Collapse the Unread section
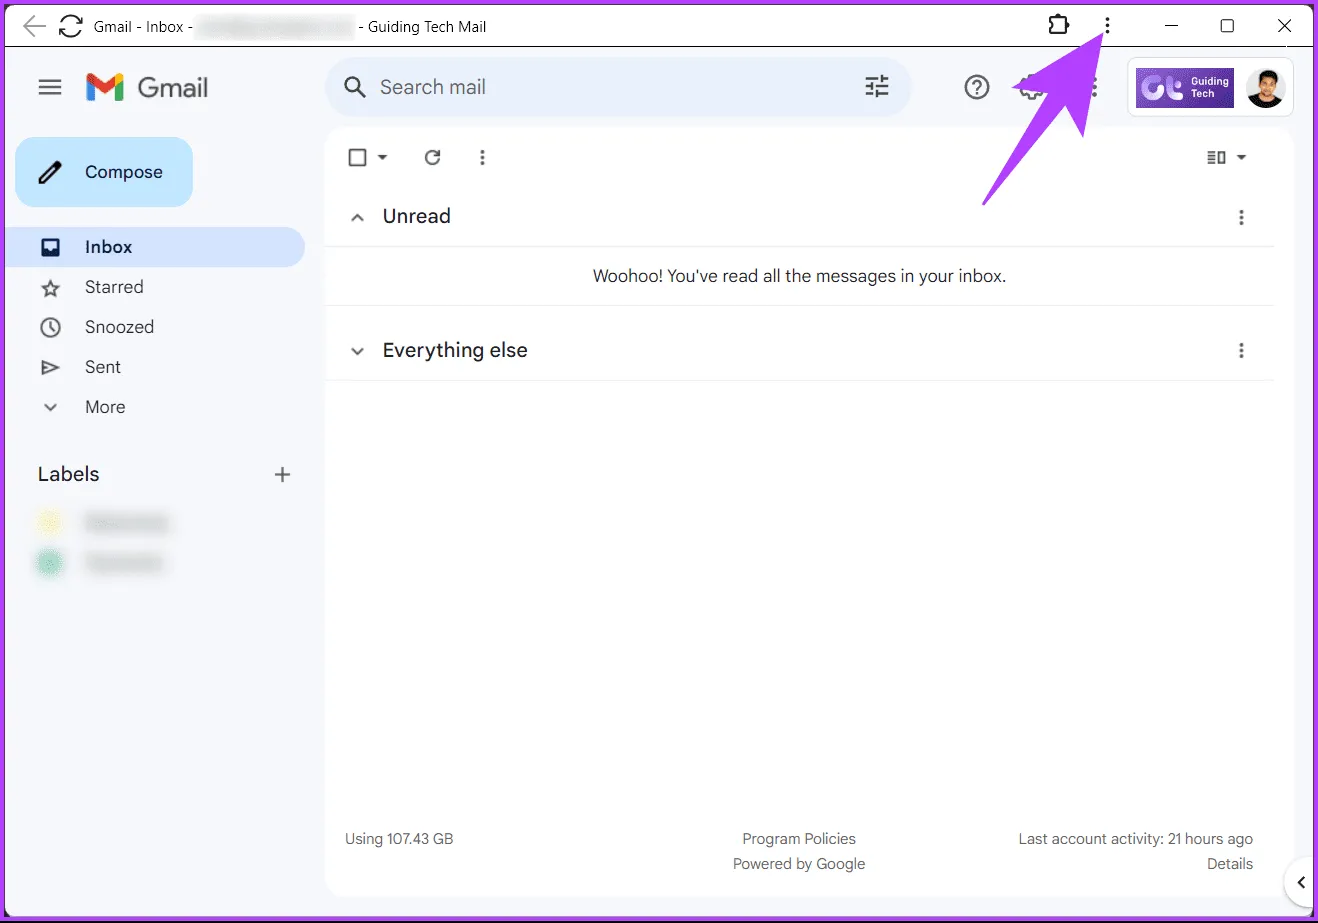1318x923 pixels. [x=357, y=217]
